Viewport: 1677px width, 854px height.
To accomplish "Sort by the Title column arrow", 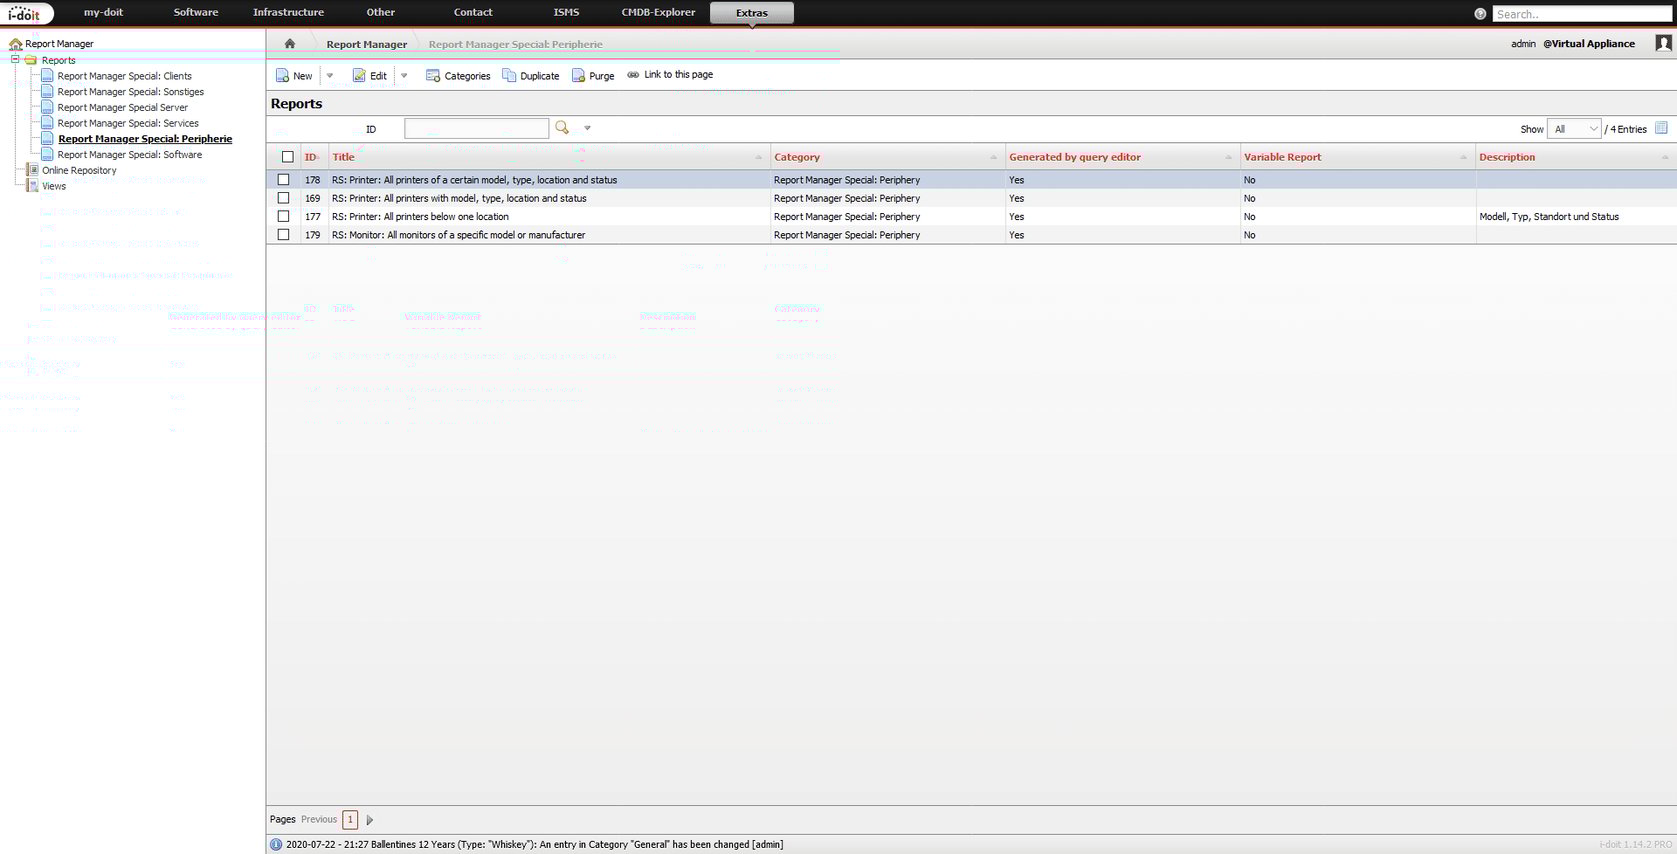I will (758, 157).
